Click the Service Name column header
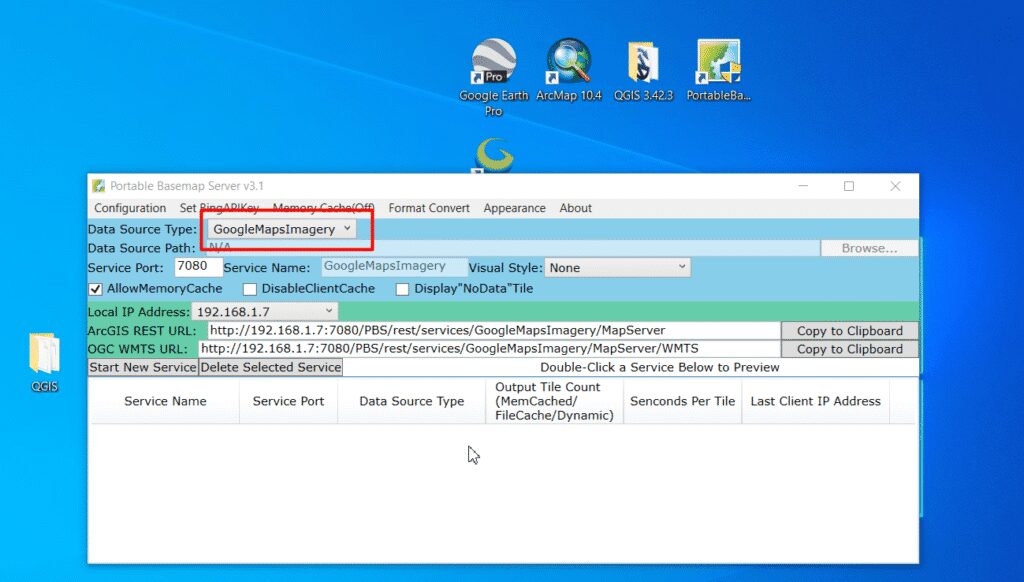 [x=165, y=401]
